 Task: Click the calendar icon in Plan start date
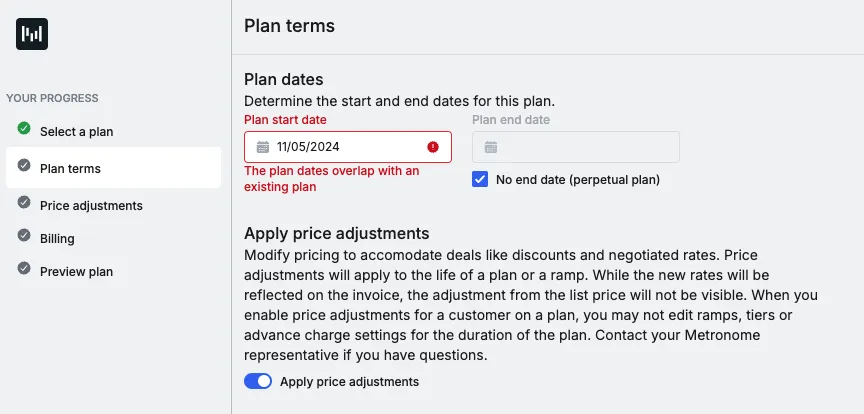point(263,147)
